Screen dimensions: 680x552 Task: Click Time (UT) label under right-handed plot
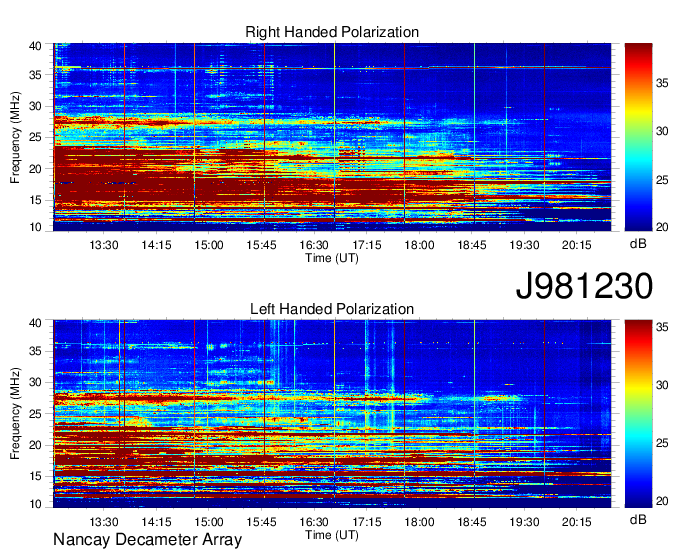[x=332, y=258]
